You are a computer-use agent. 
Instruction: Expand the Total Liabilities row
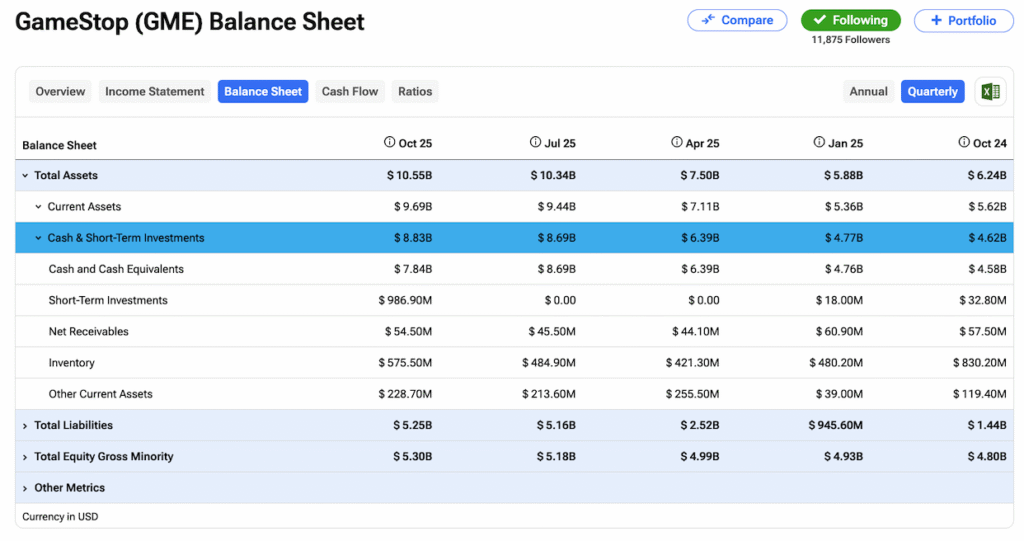[x=25, y=426]
